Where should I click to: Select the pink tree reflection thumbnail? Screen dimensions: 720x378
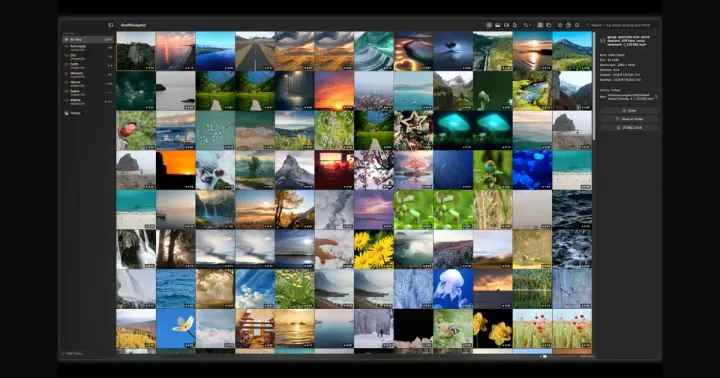[x=413, y=170]
